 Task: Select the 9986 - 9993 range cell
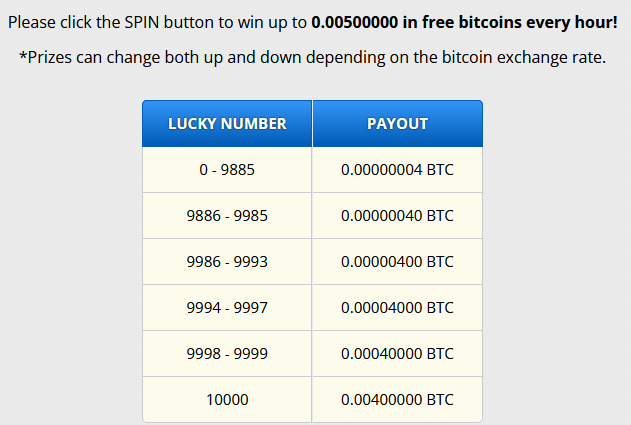pos(227,262)
